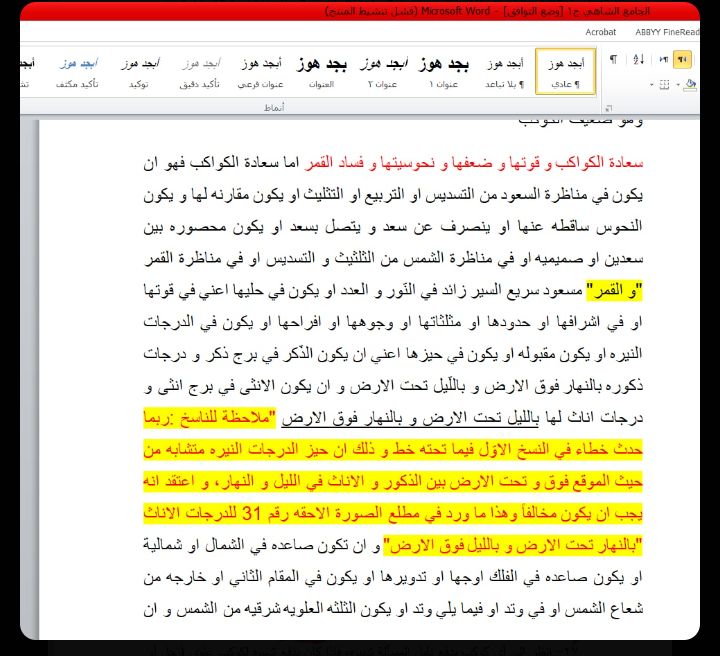Click the paint bucket shading icon
The width and height of the screenshot is (720, 656).
[x=689, y=84]
